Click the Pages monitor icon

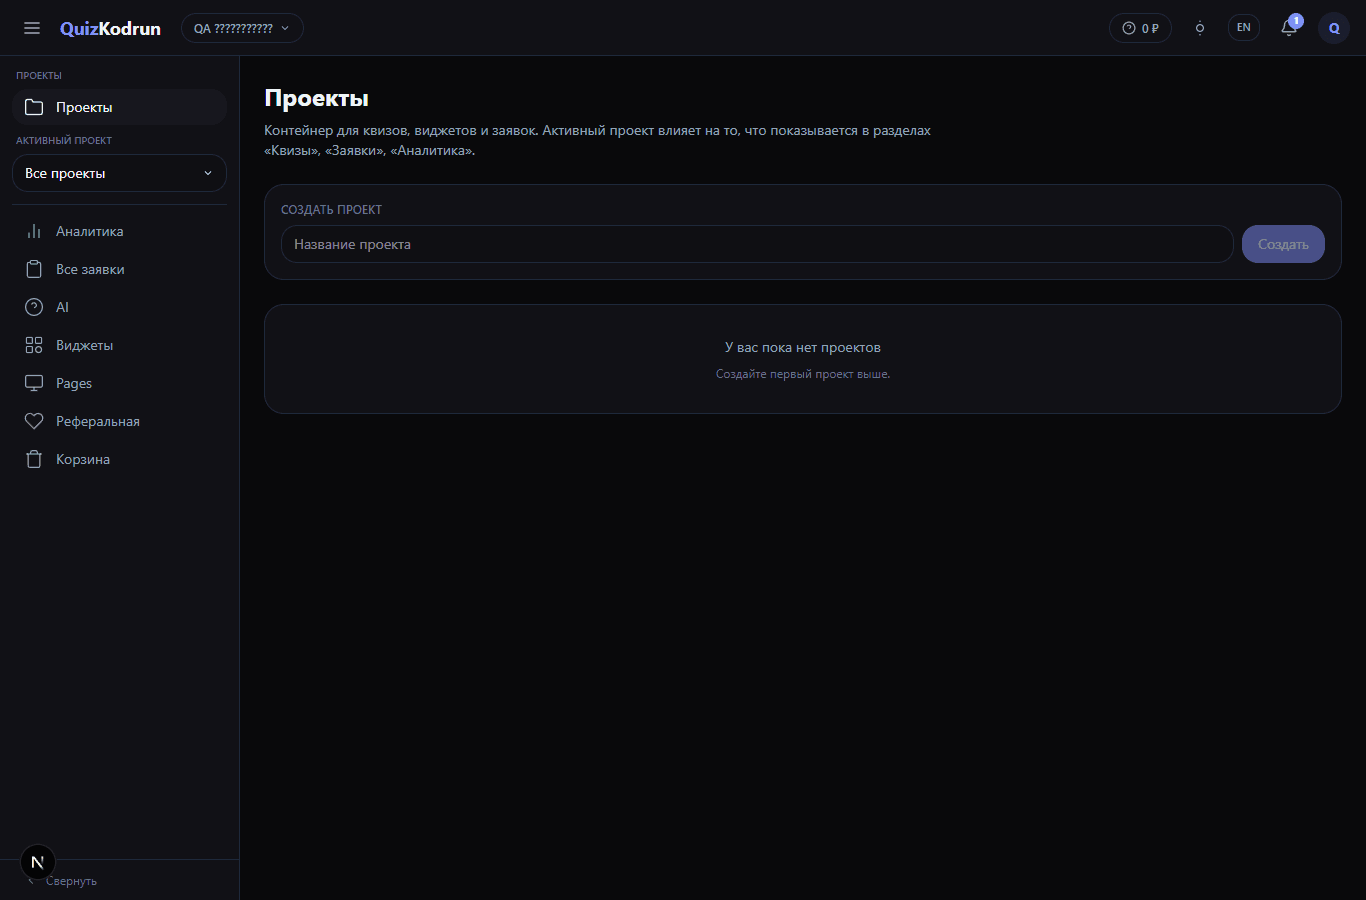pyautogui.click(x=34, y=383)
